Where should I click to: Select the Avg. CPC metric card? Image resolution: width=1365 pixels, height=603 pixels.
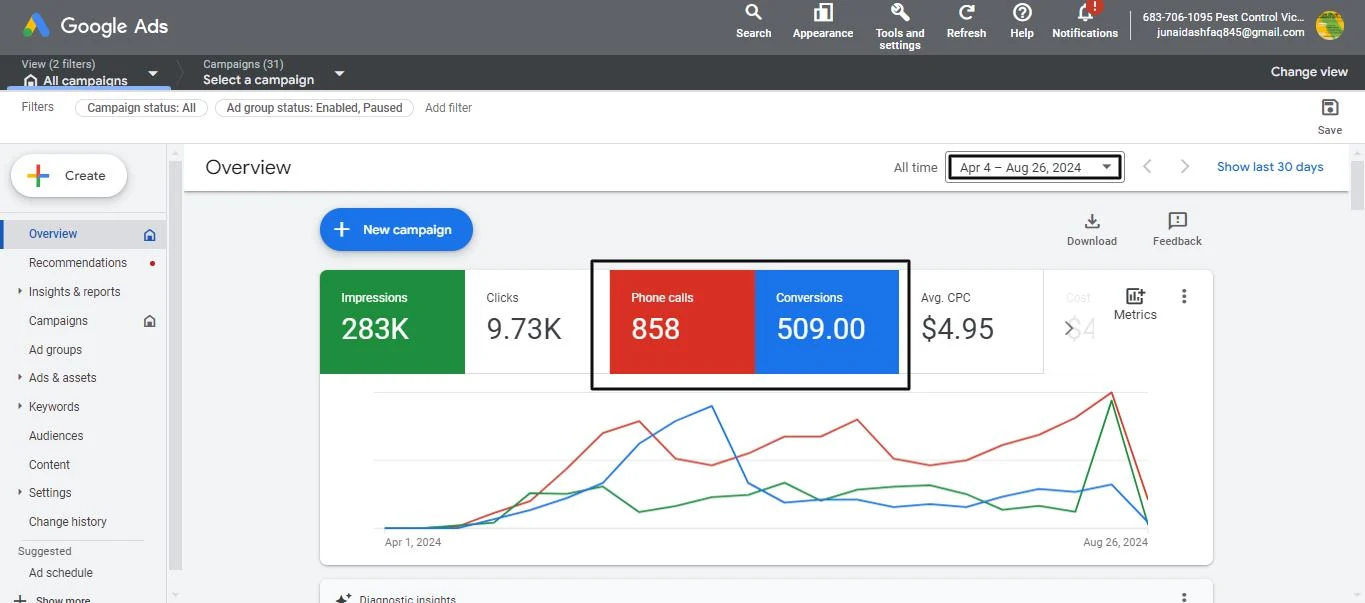click(971, 321)
